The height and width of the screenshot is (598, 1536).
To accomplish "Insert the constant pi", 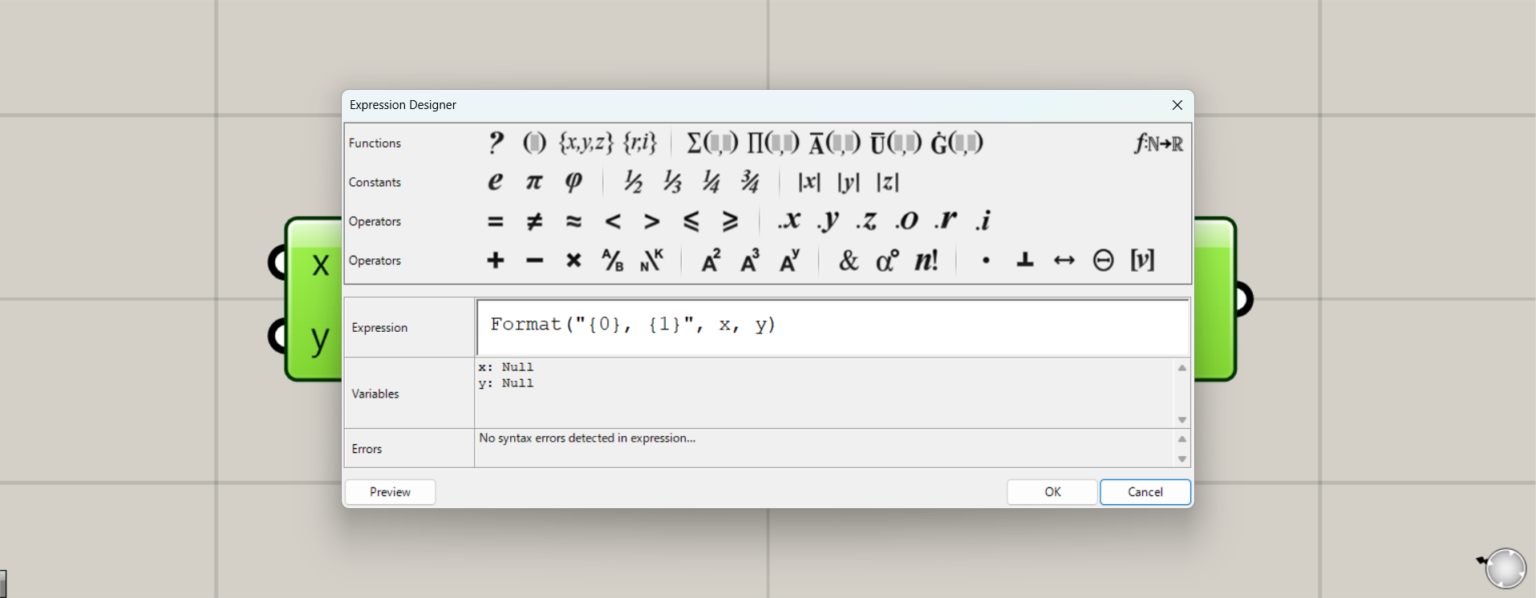I will coord(533,181).
